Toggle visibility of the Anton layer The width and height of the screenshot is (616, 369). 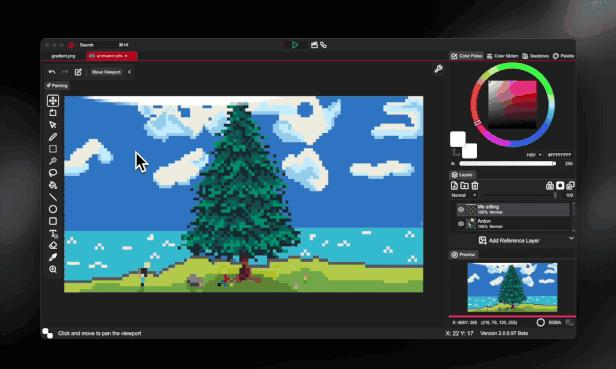[461, 224]
